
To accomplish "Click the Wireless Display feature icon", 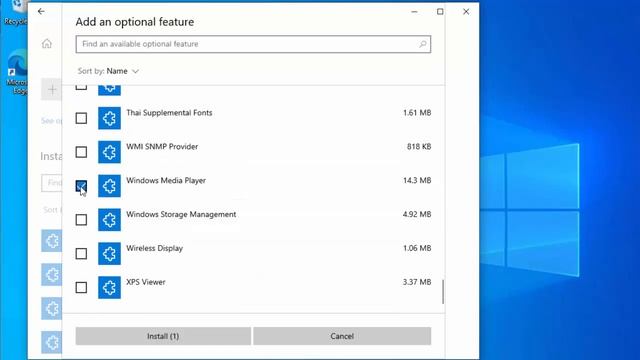I will coord(109,254).
